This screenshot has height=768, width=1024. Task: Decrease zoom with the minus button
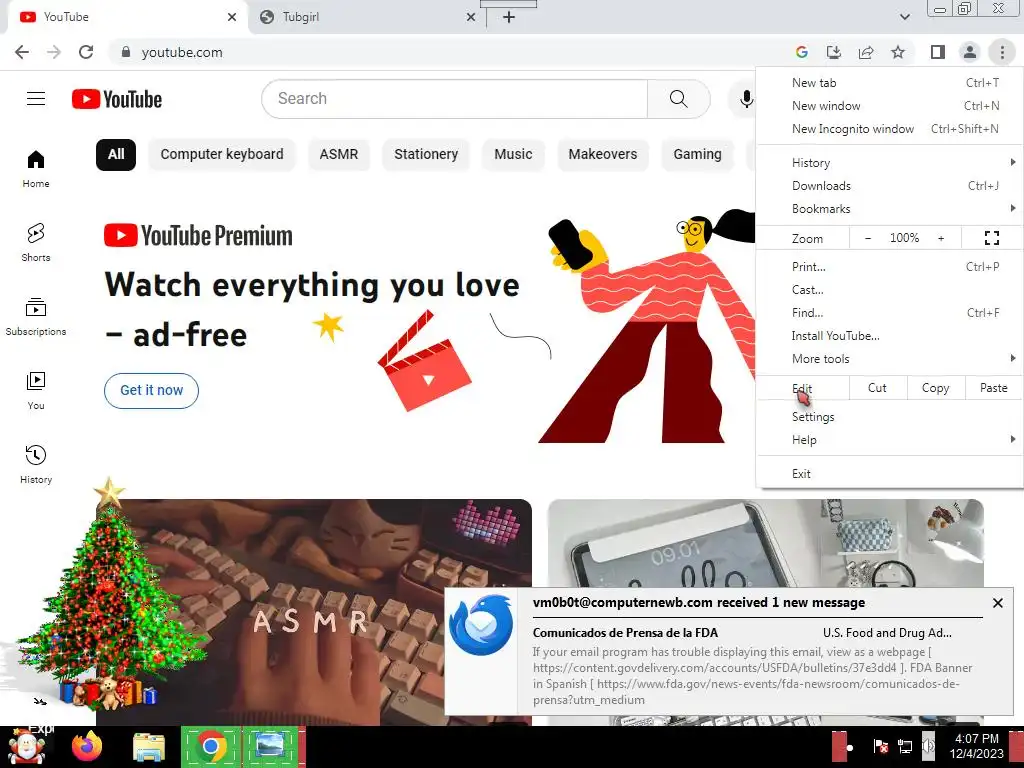tap(867, 238)
